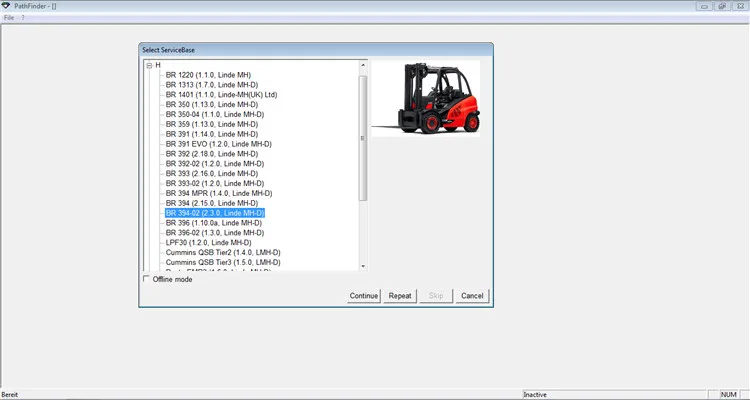This screenshot has height=400, width=750.
Task: Close the PathFinder window
Action: 740,6
